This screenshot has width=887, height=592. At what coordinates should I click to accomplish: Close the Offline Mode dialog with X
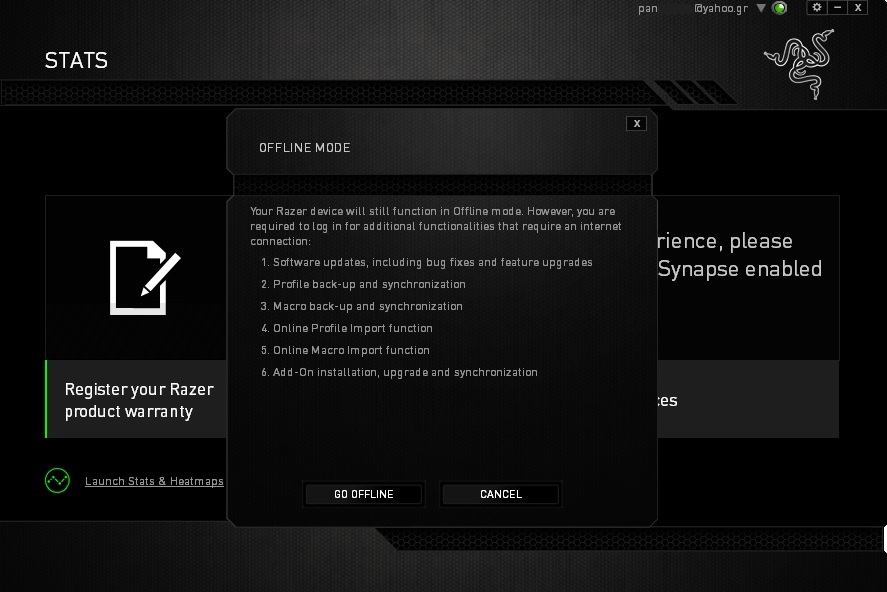[636, 124]
